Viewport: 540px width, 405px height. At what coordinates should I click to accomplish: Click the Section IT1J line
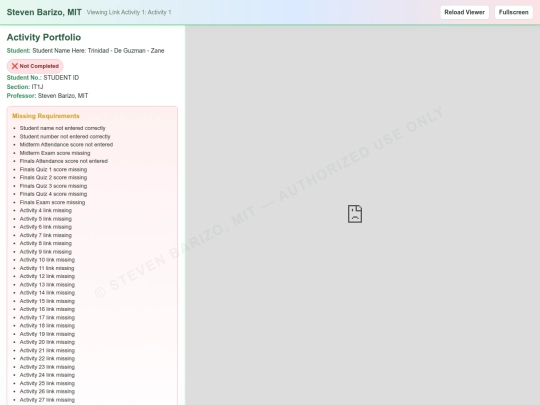(x=25, y=87)
